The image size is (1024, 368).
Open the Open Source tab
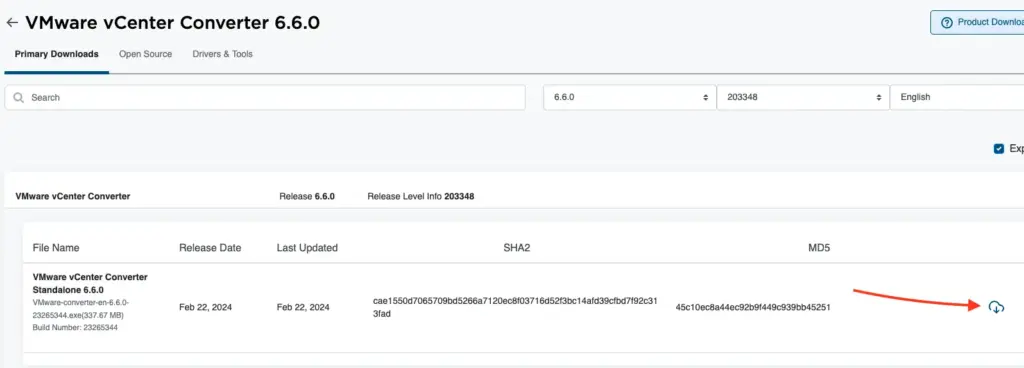pyautogui.click(x=146, y=54)
